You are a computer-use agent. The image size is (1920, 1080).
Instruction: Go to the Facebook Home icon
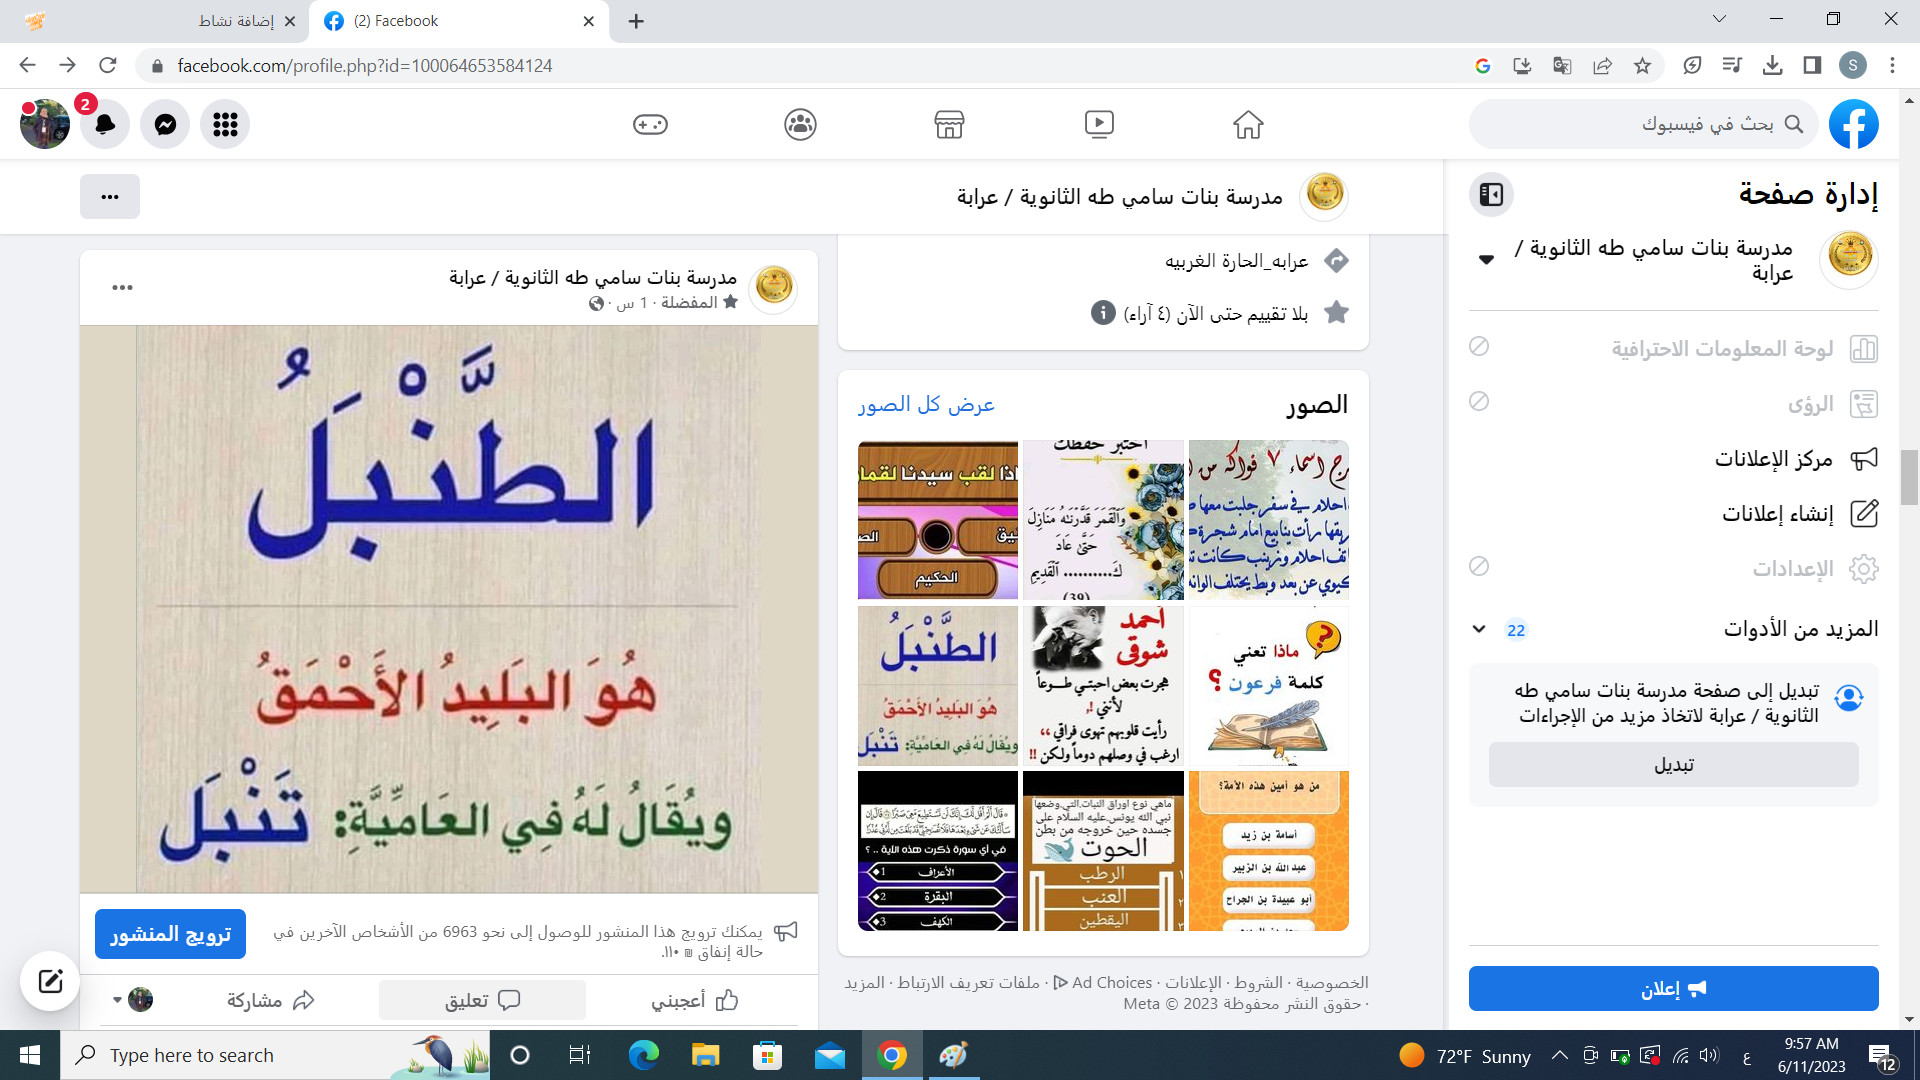coord(1248,124)
